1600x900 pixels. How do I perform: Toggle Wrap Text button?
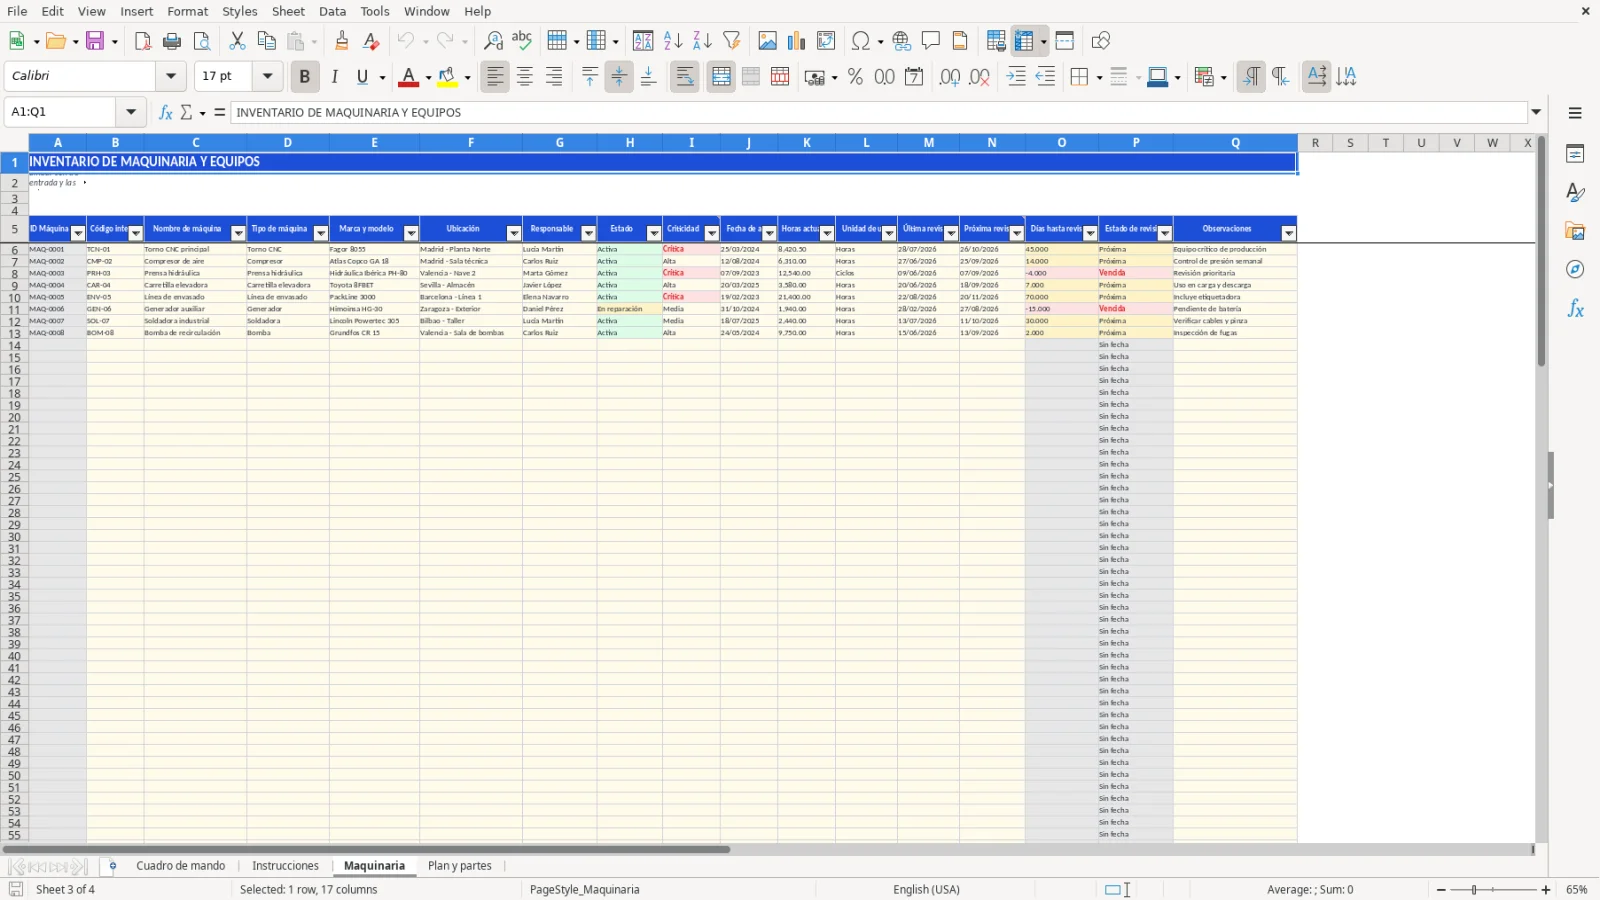(685, 77)
